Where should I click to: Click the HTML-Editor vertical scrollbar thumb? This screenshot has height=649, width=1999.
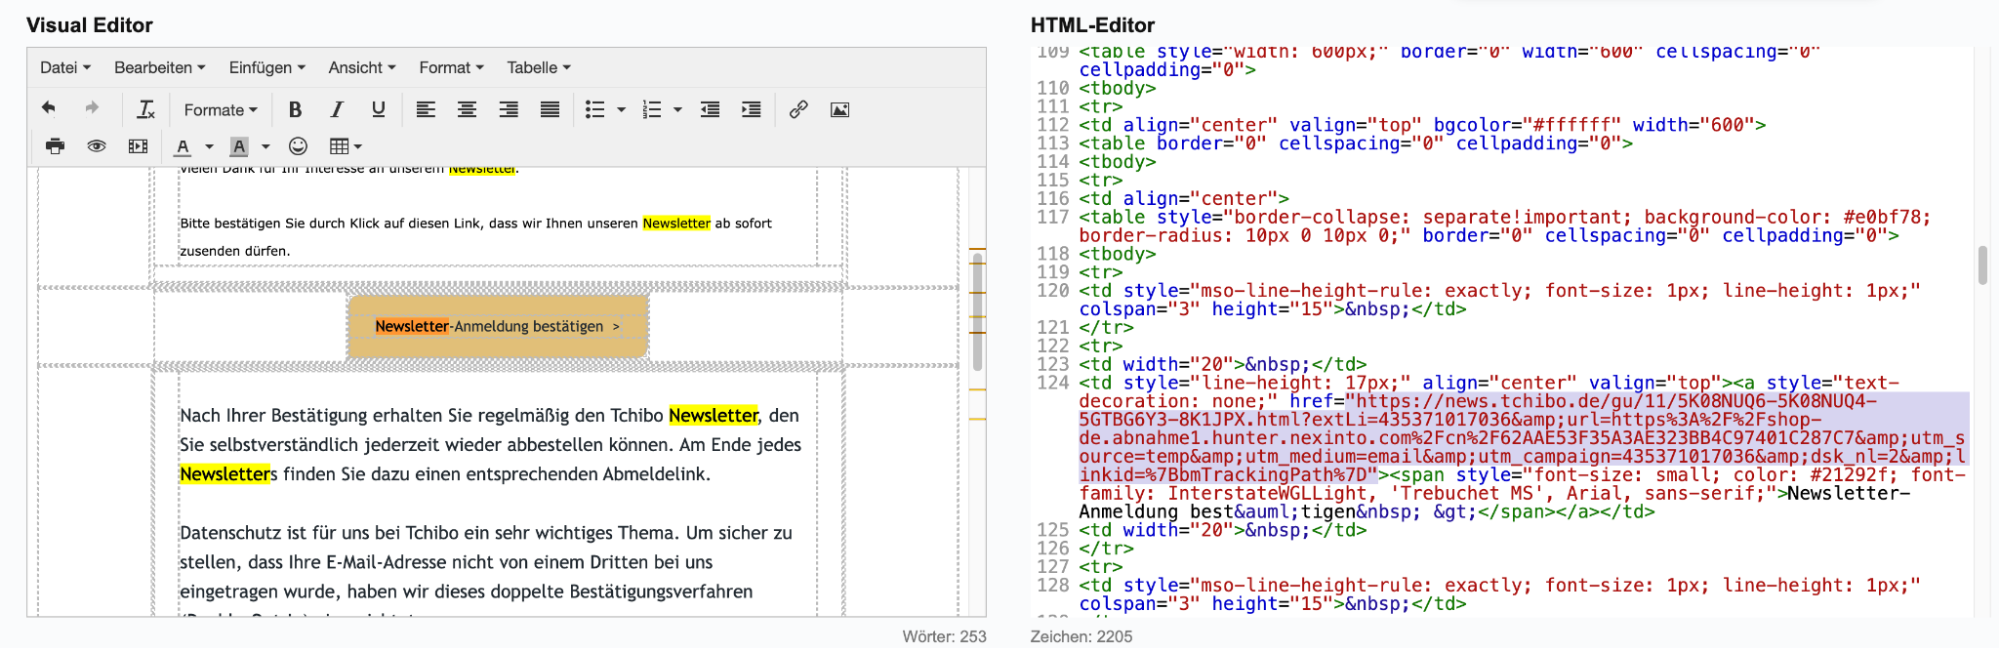1982,266
